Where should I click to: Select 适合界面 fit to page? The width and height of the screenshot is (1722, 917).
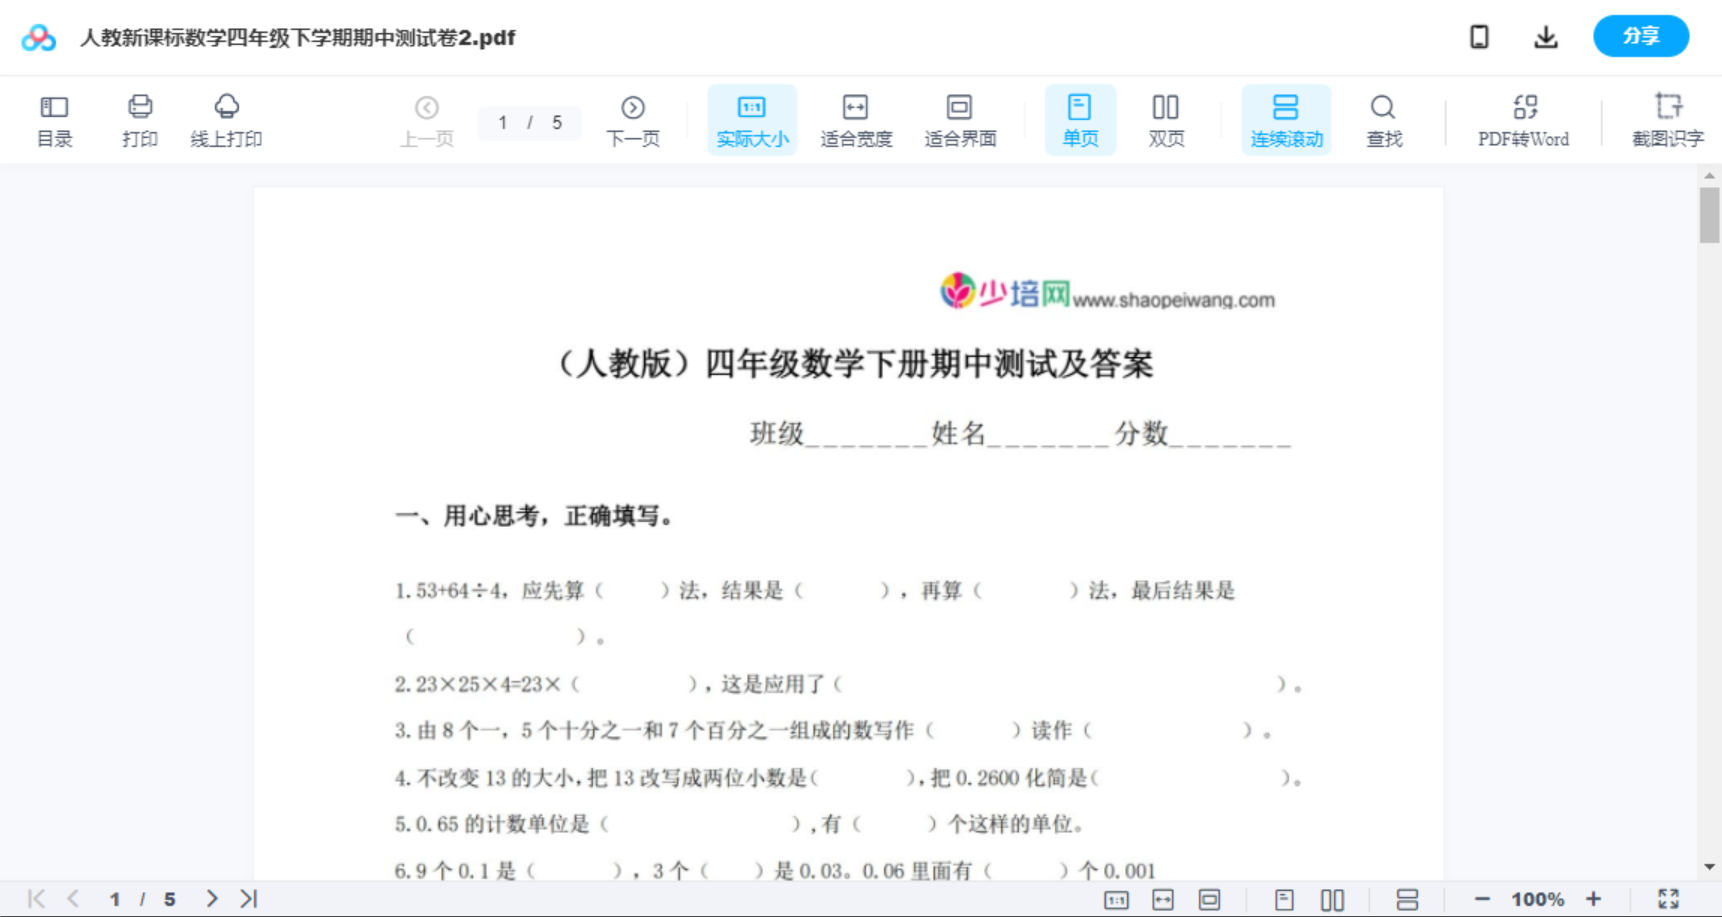click(960, 118)
